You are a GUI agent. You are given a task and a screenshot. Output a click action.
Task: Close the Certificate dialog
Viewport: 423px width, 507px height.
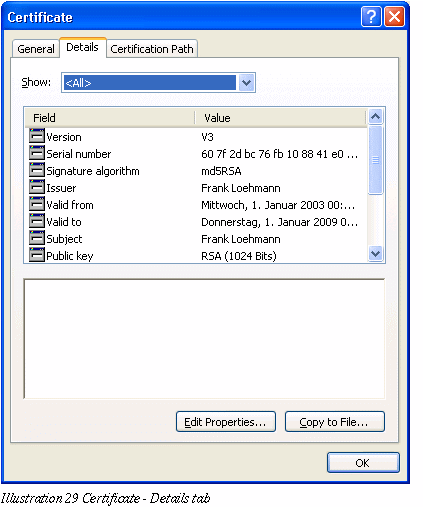(x=394, y=17)
